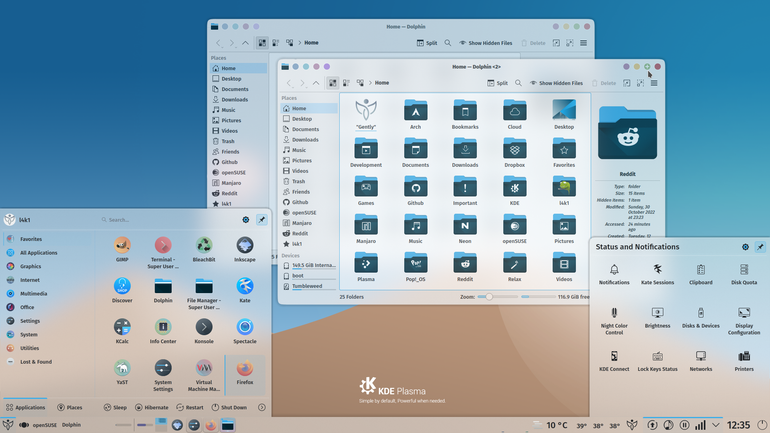Viewport: 770px width, 433px height.
Task: Open Konsole terminal from the launcher
Action: coord(204,330)
